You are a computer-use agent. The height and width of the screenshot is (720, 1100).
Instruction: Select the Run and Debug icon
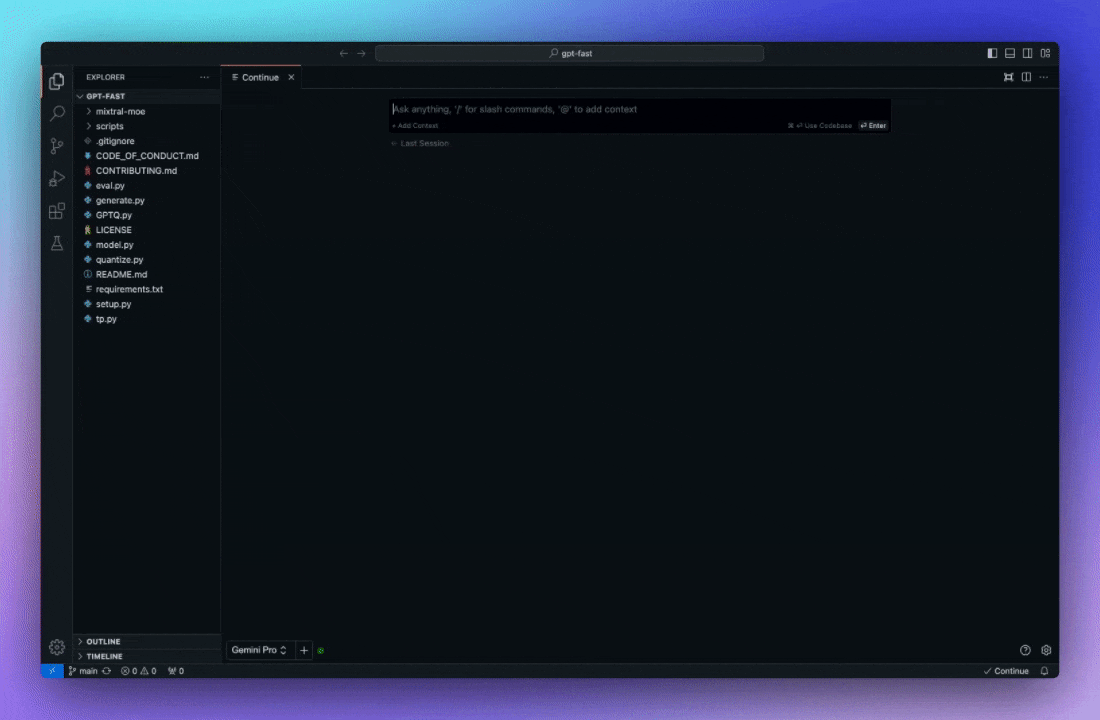(57, 178)
